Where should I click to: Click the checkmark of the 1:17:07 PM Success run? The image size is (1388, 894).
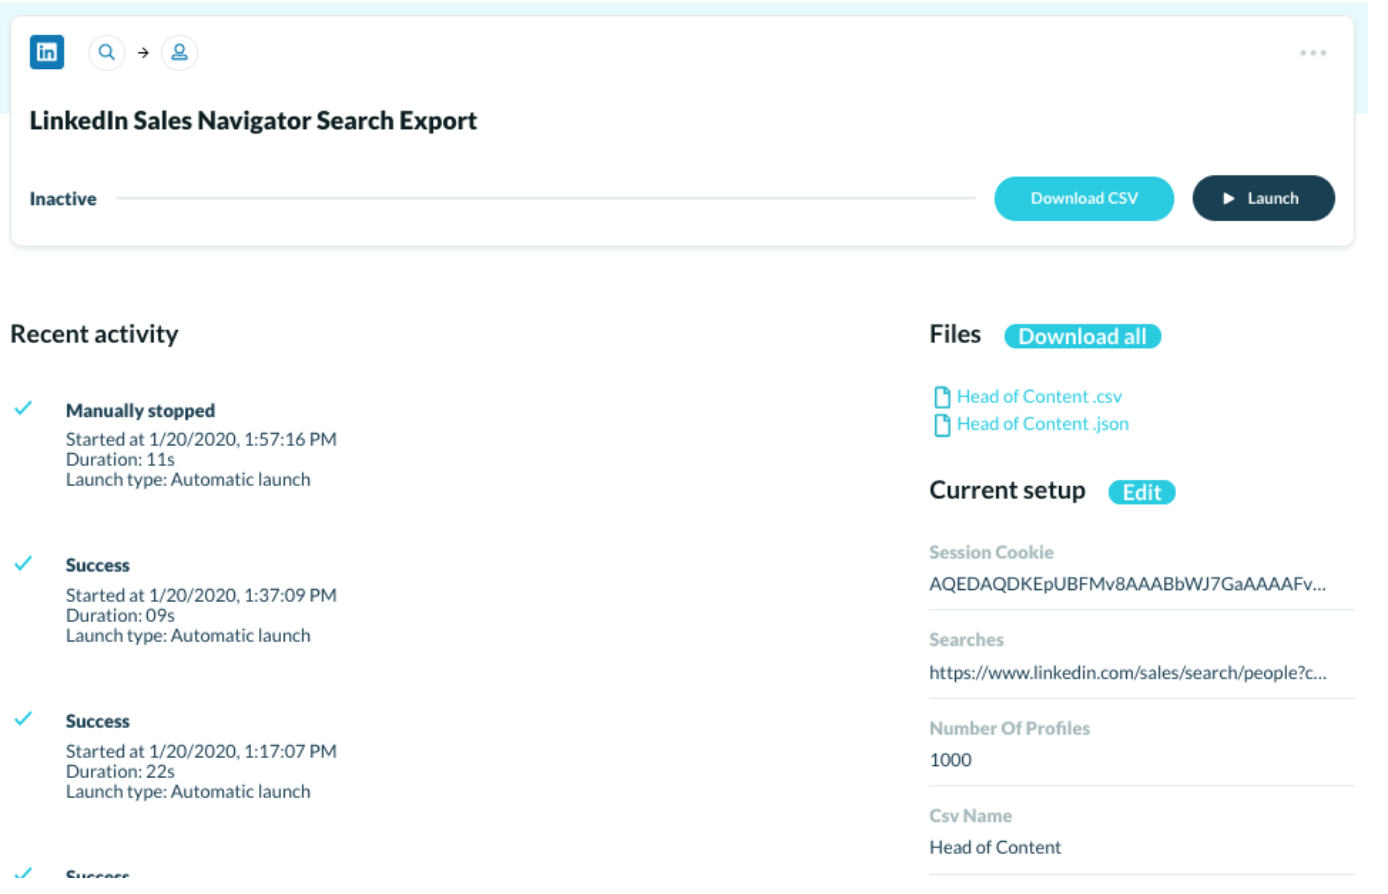23,718
